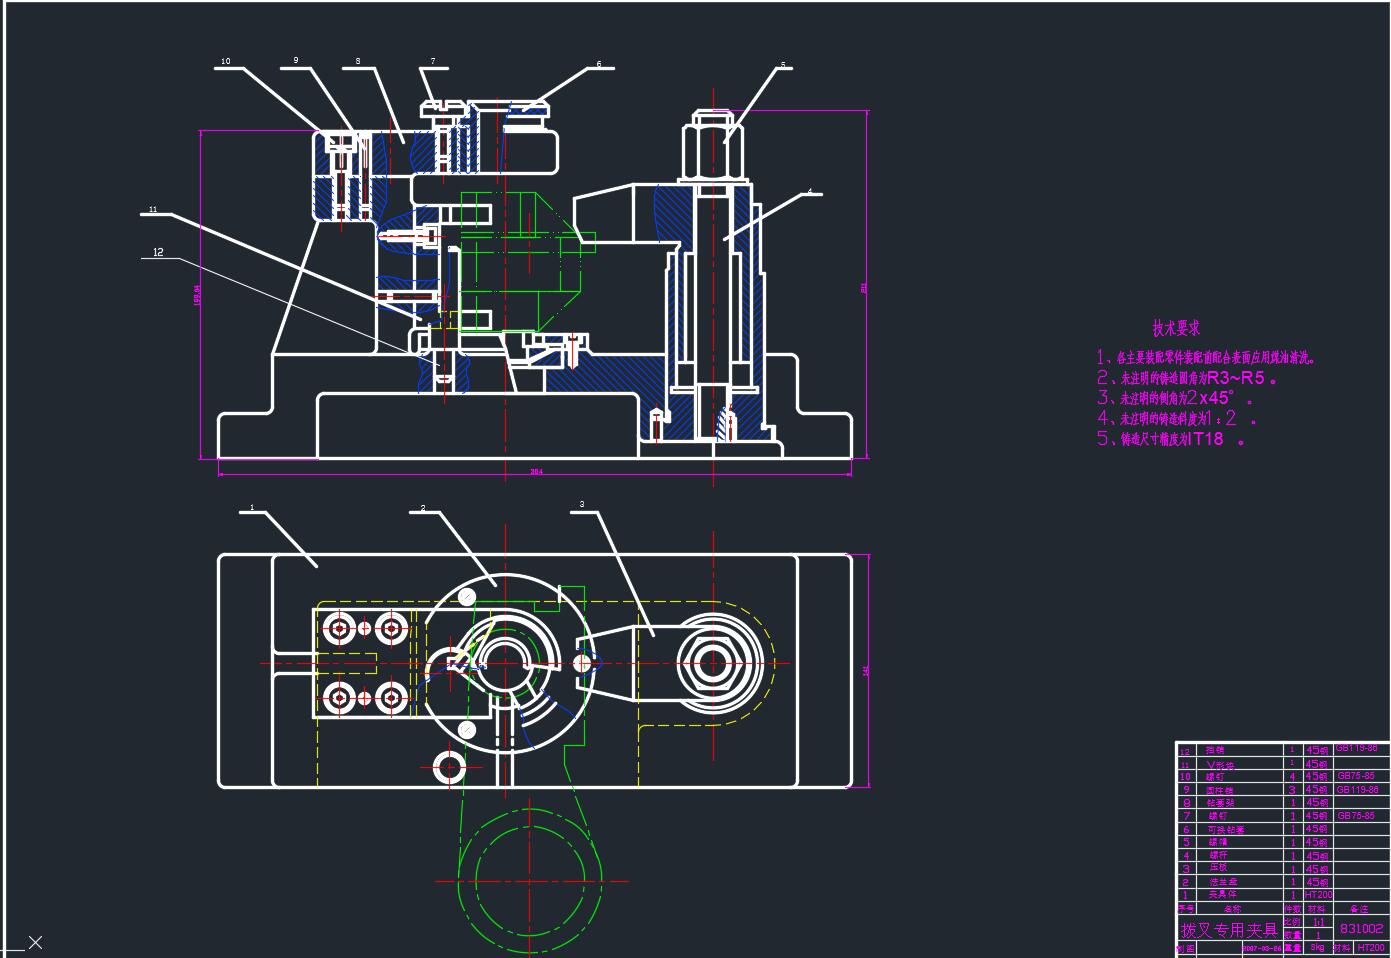Click the 204 width dimension text
This screenshot has height=958, width=1391.
pos(537,471)
